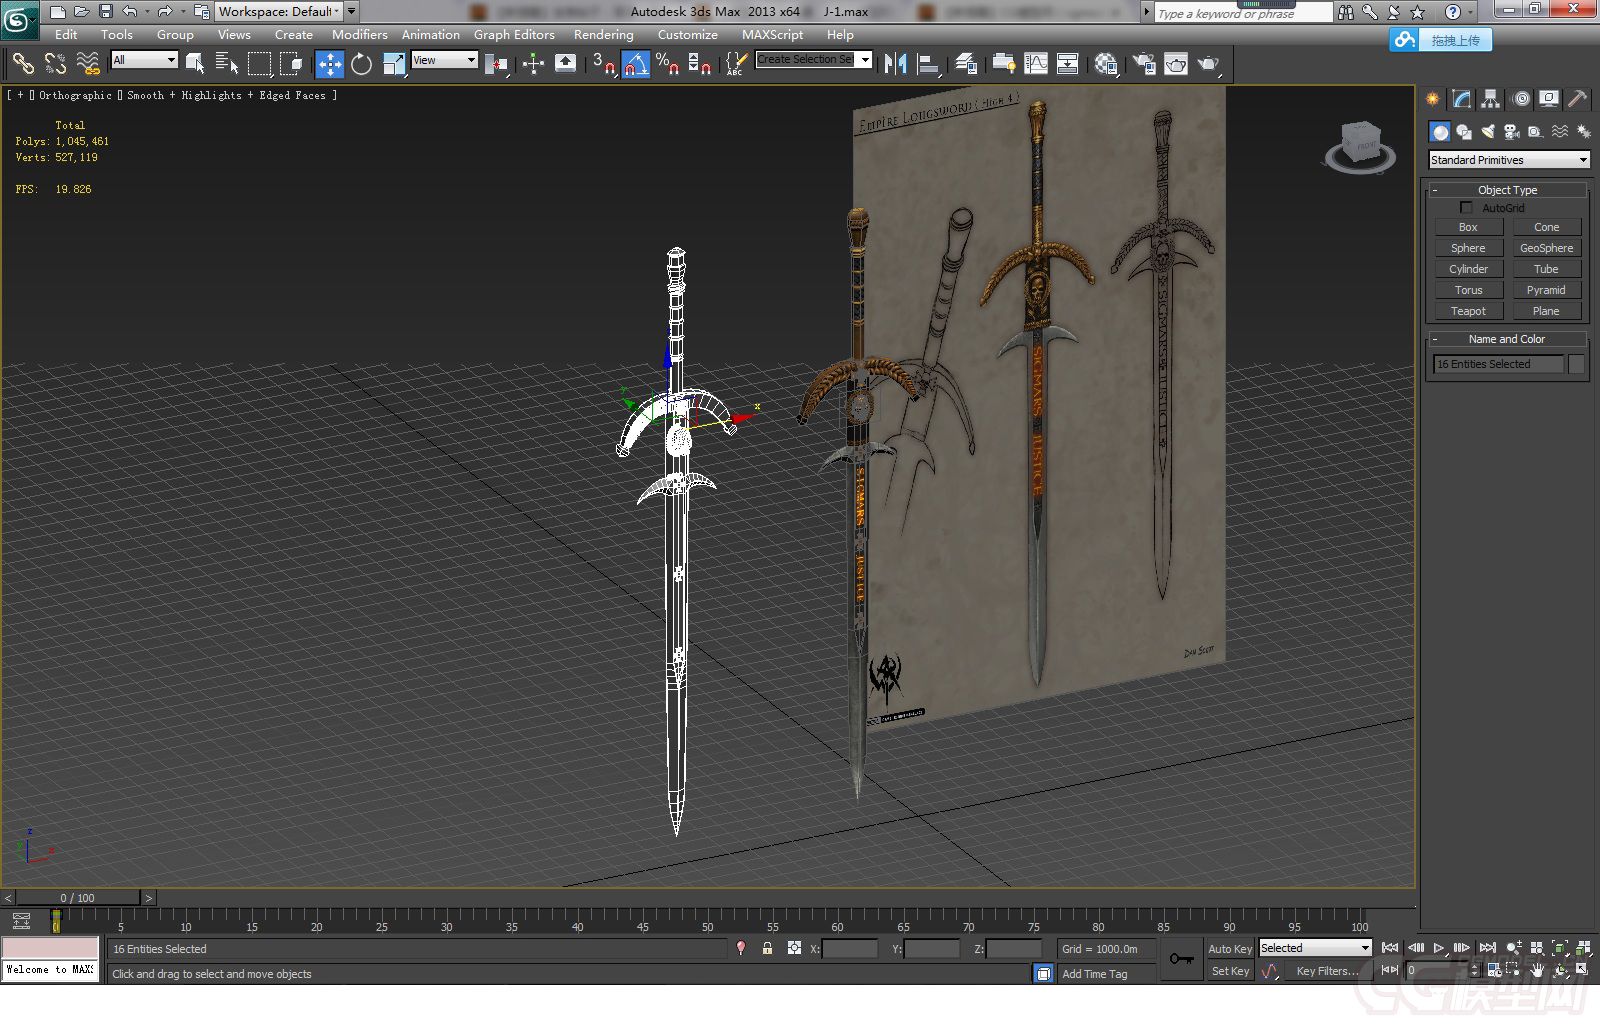
Task: Open the selection filter All dropdown
Action: (x=144, y=60)
